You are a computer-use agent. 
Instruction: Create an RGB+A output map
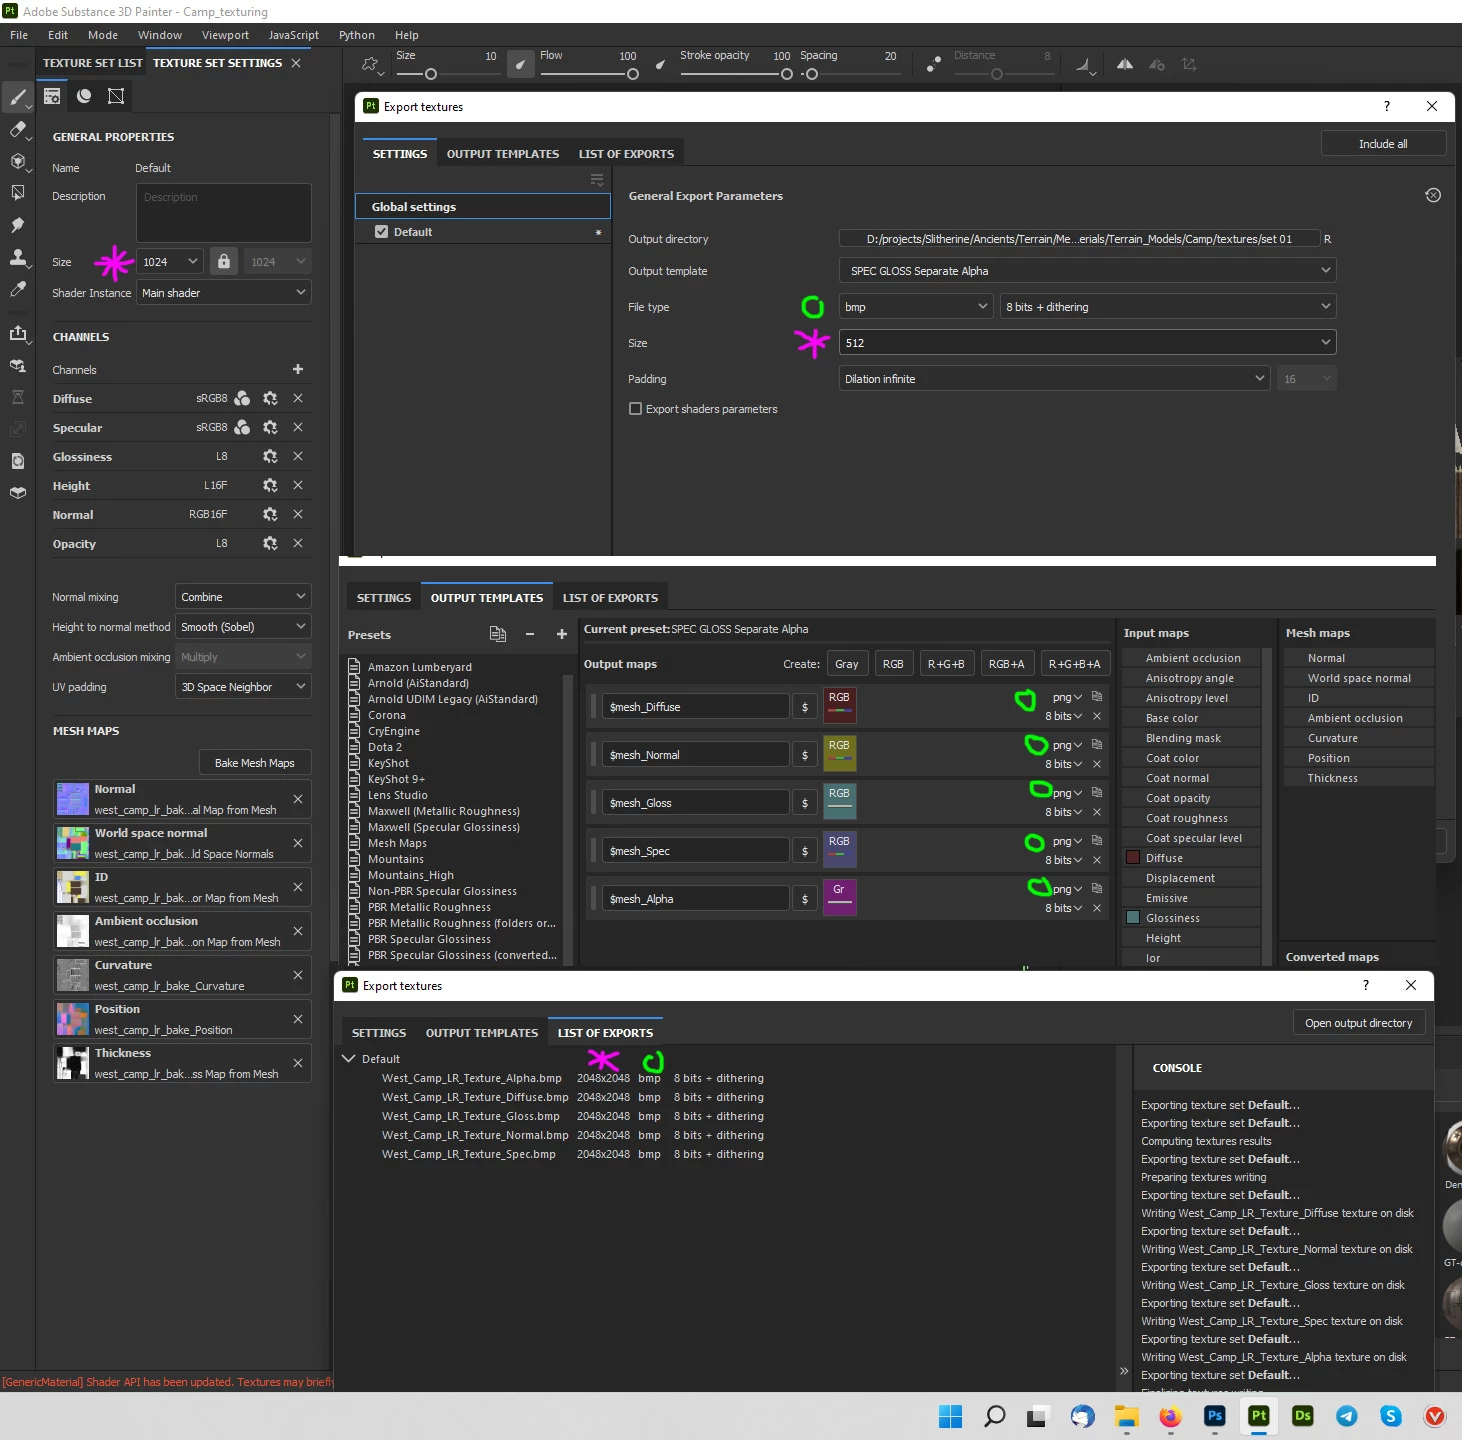tap(1006, 664)
